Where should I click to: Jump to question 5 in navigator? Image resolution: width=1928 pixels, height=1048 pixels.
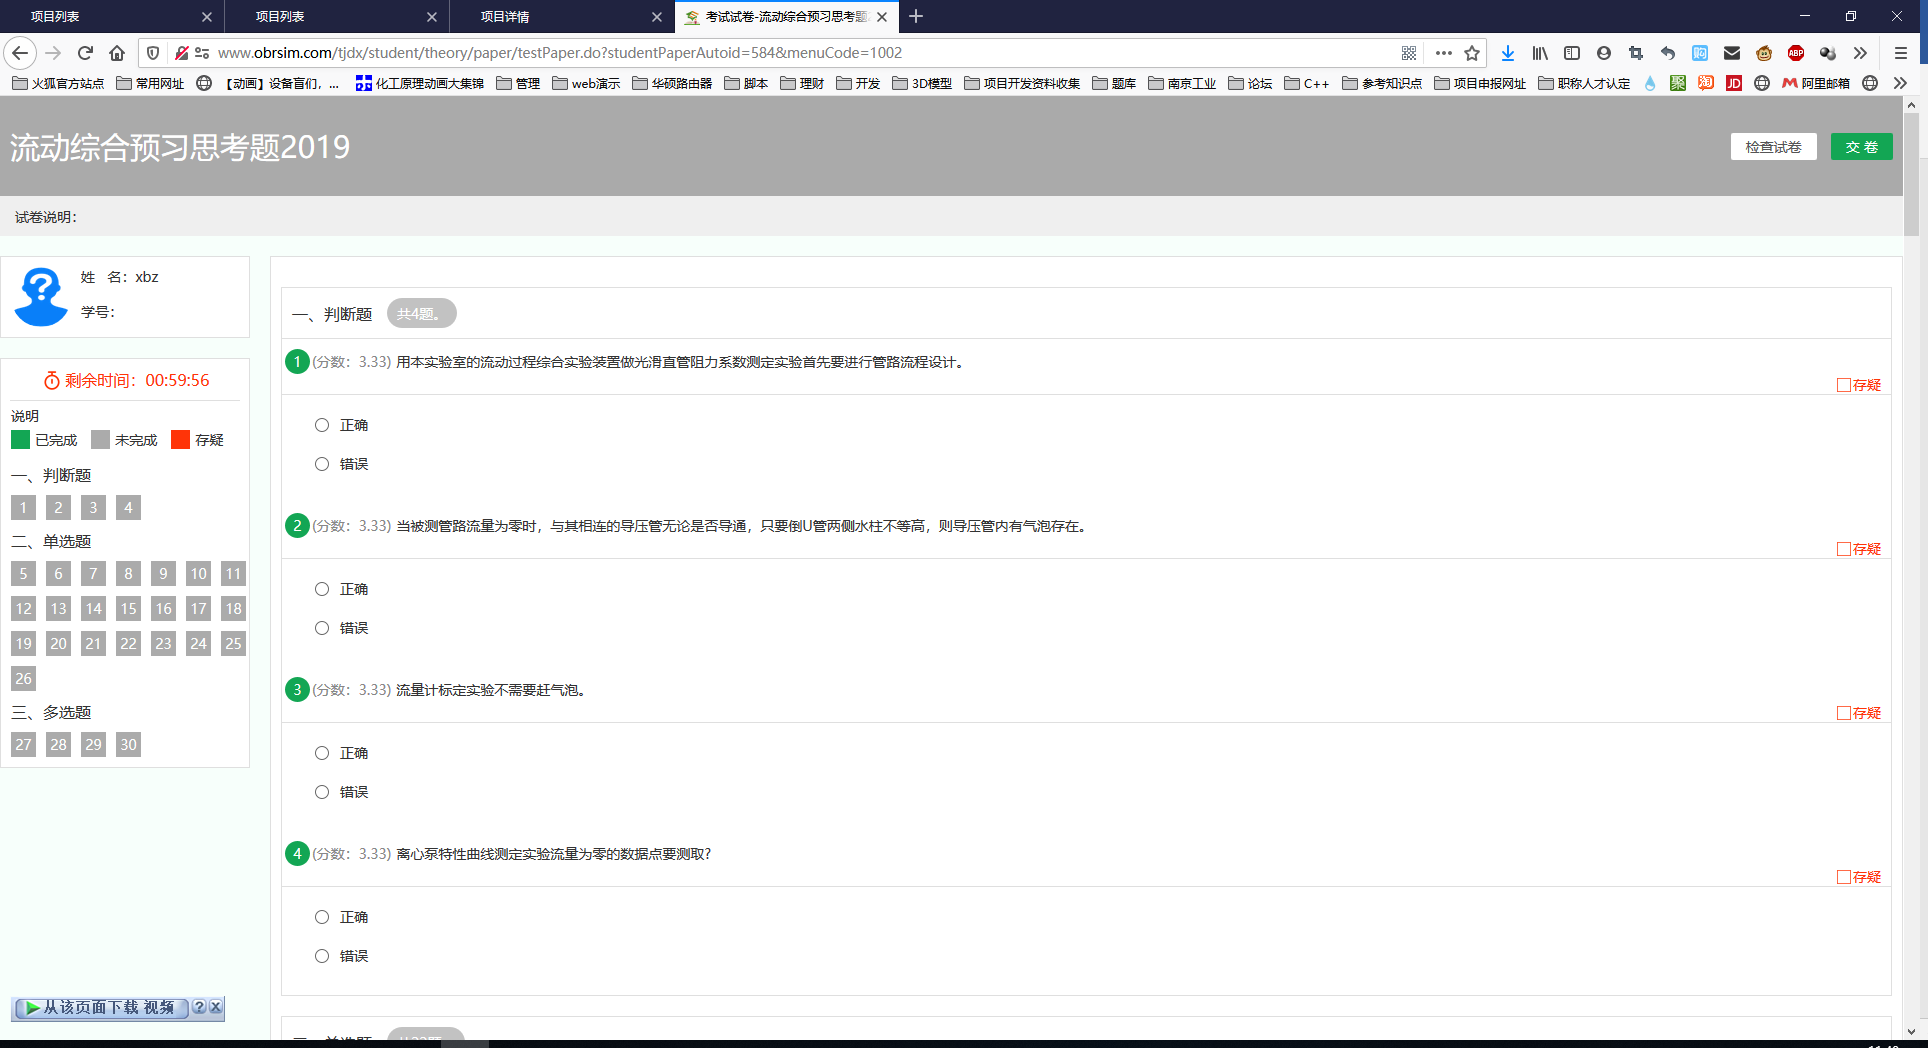[x=24, y=574]
